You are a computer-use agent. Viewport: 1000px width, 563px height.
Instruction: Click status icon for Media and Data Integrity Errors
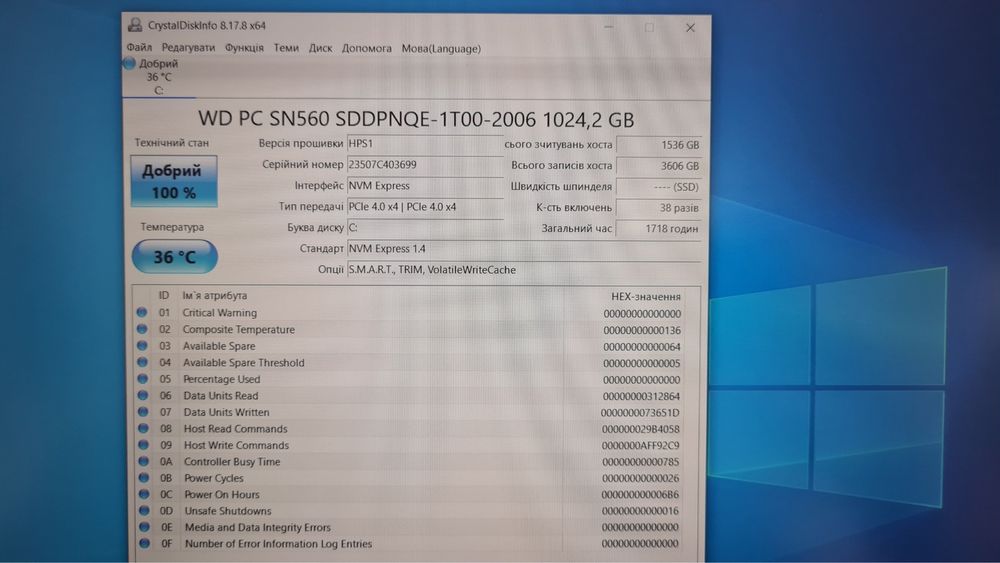[x=144, y=527]
